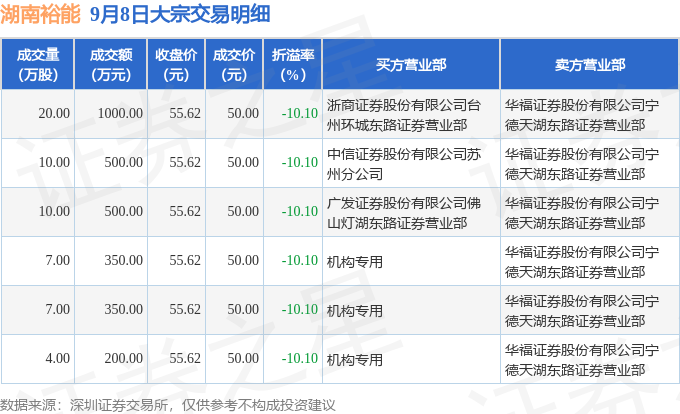680x414 pixels.
Task: Click the 买方营业部 column header
Action: (411, 64)
